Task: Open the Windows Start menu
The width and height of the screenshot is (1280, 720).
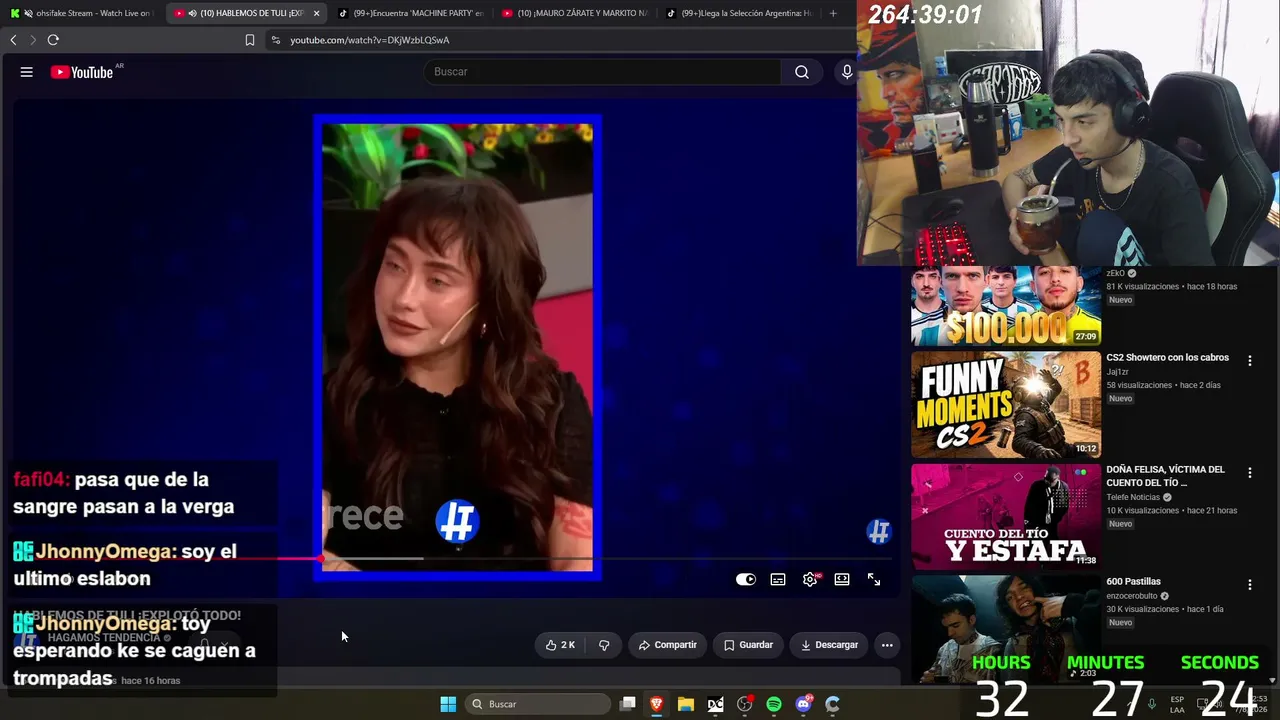Action: tap(448, 704)
